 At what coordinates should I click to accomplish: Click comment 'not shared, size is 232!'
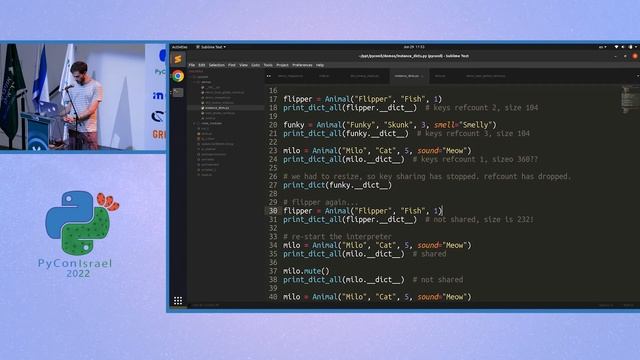click(479, 220)
